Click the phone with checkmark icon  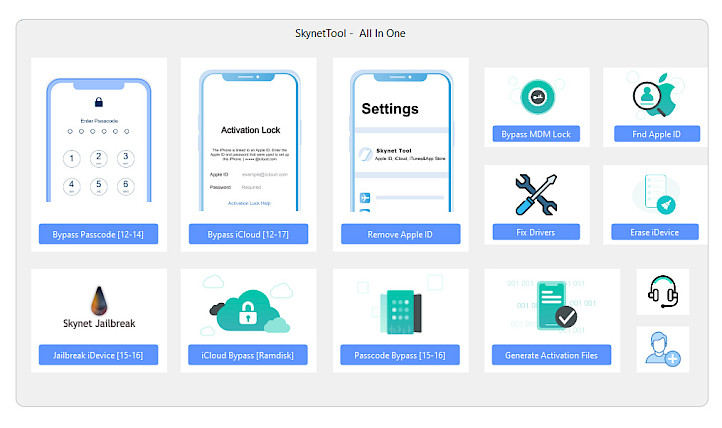[556, 306]
